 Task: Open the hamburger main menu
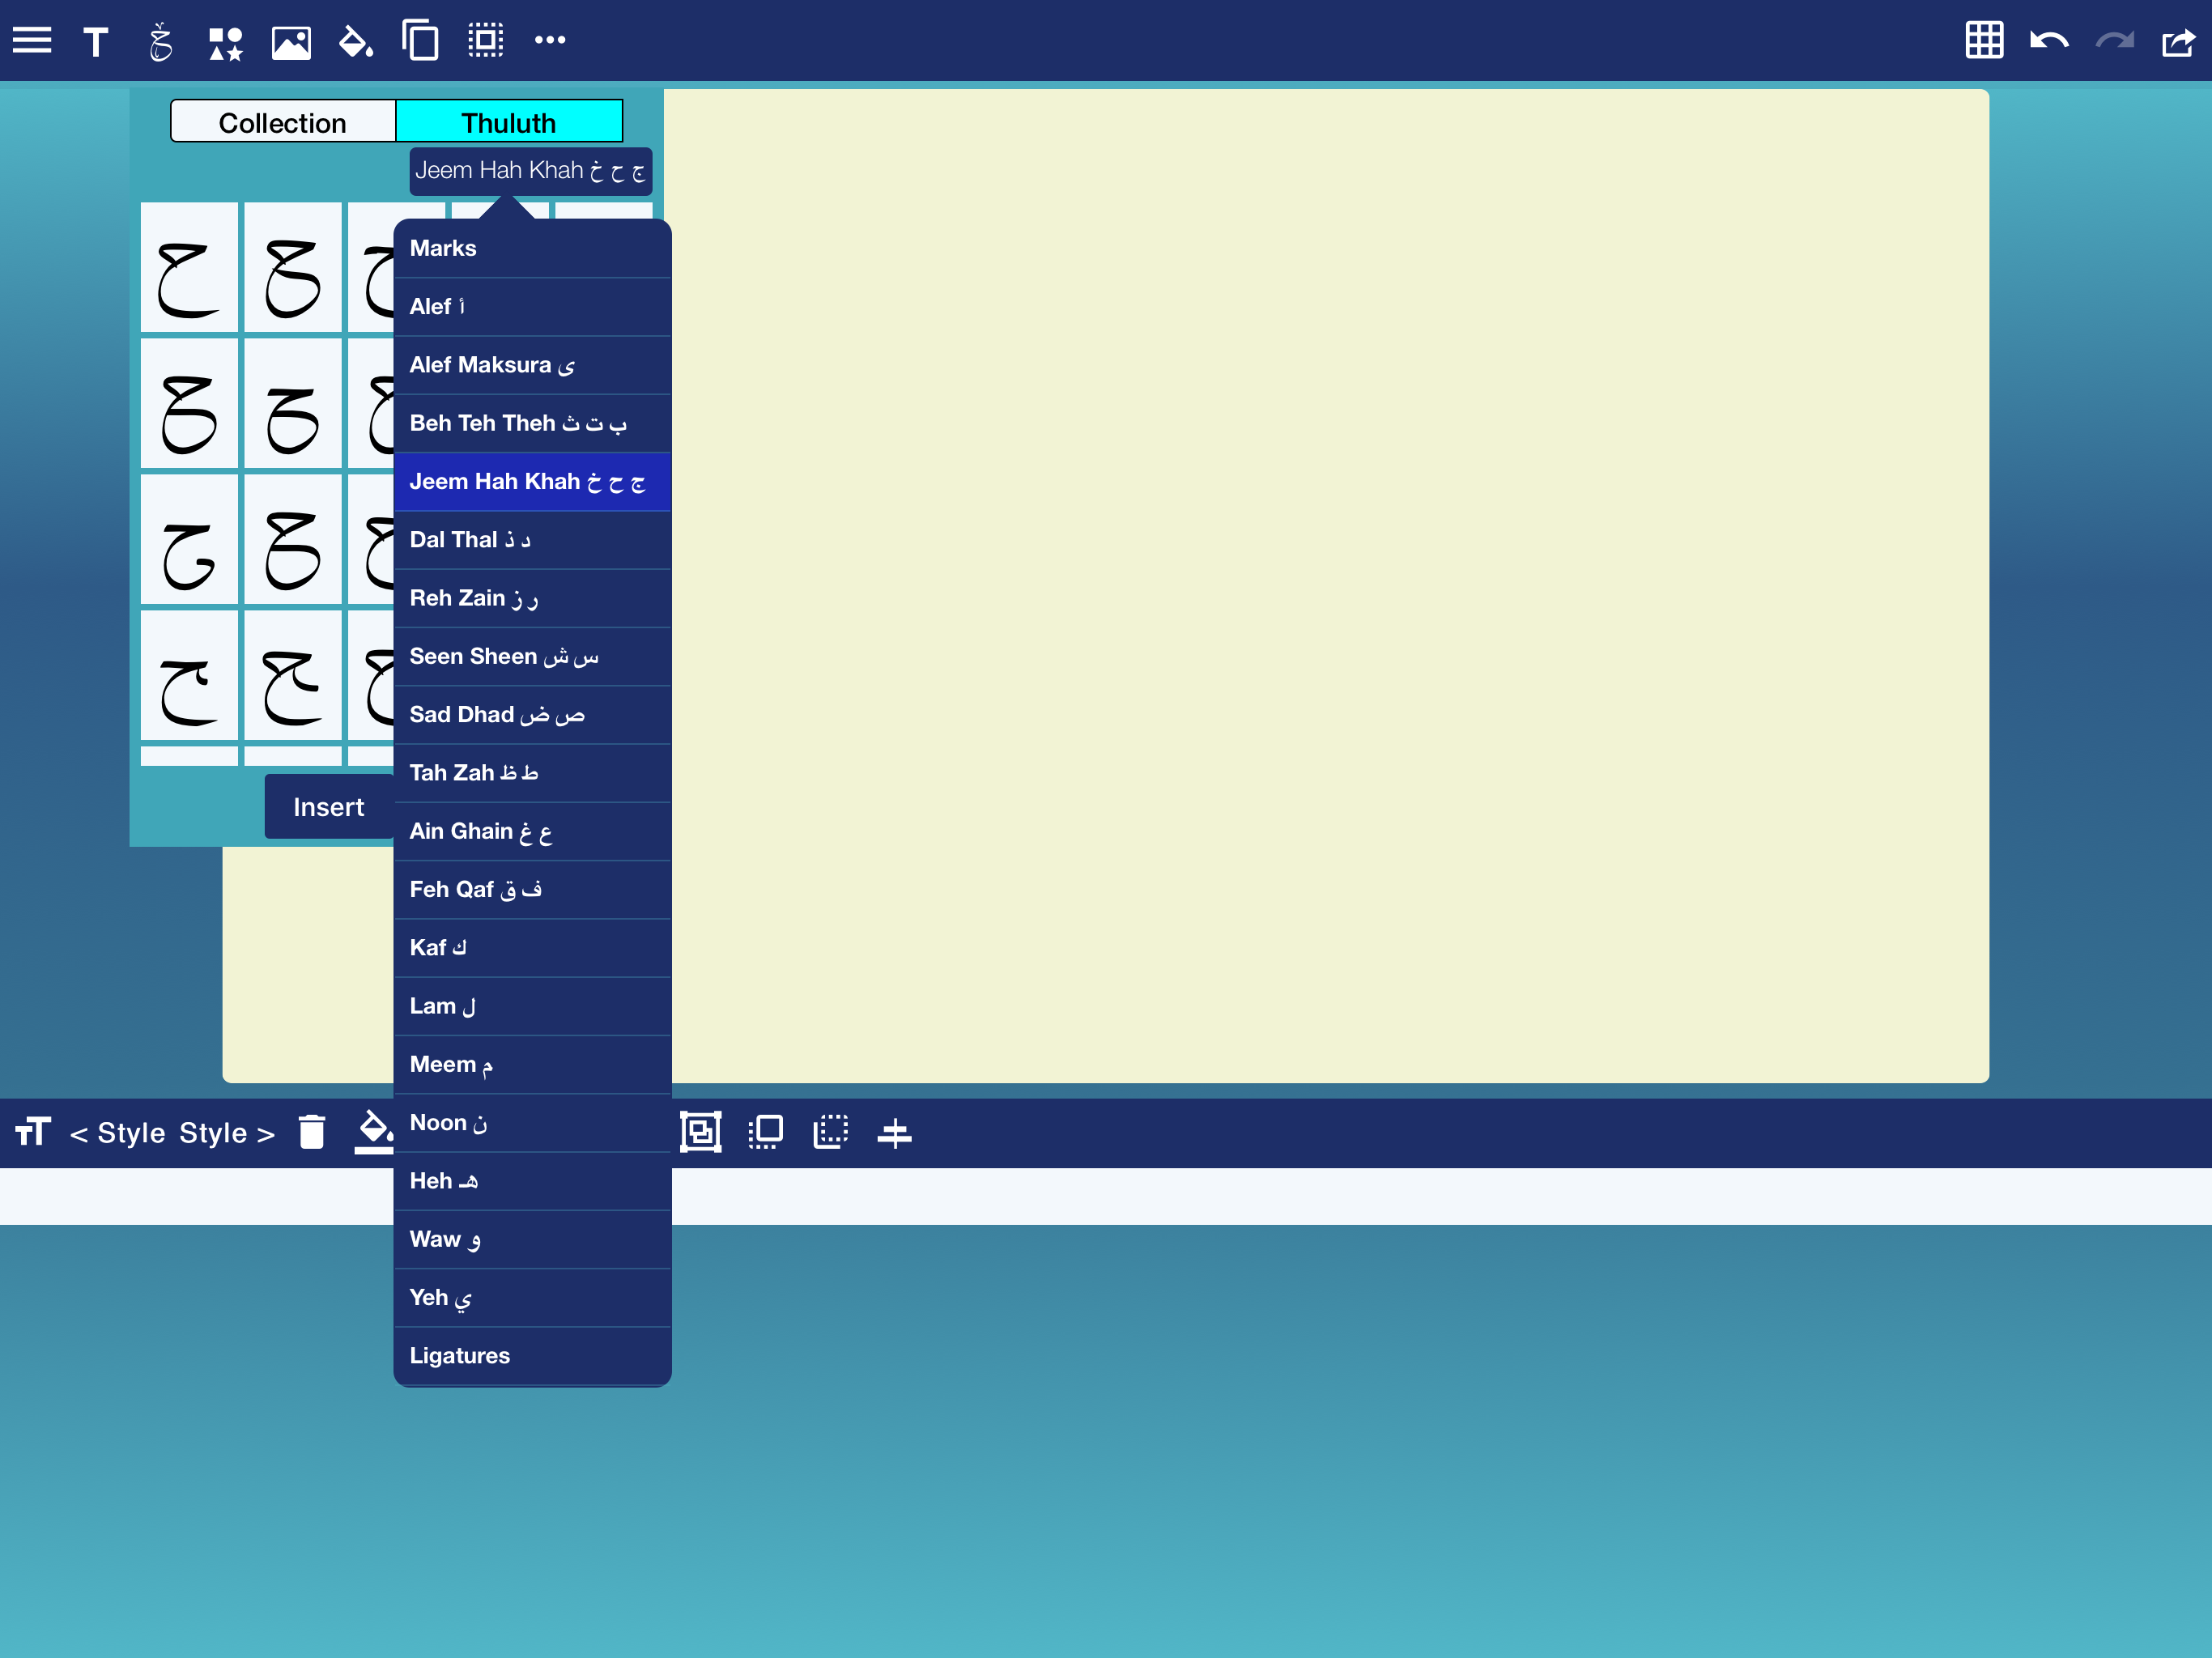(x=32, y=41)
